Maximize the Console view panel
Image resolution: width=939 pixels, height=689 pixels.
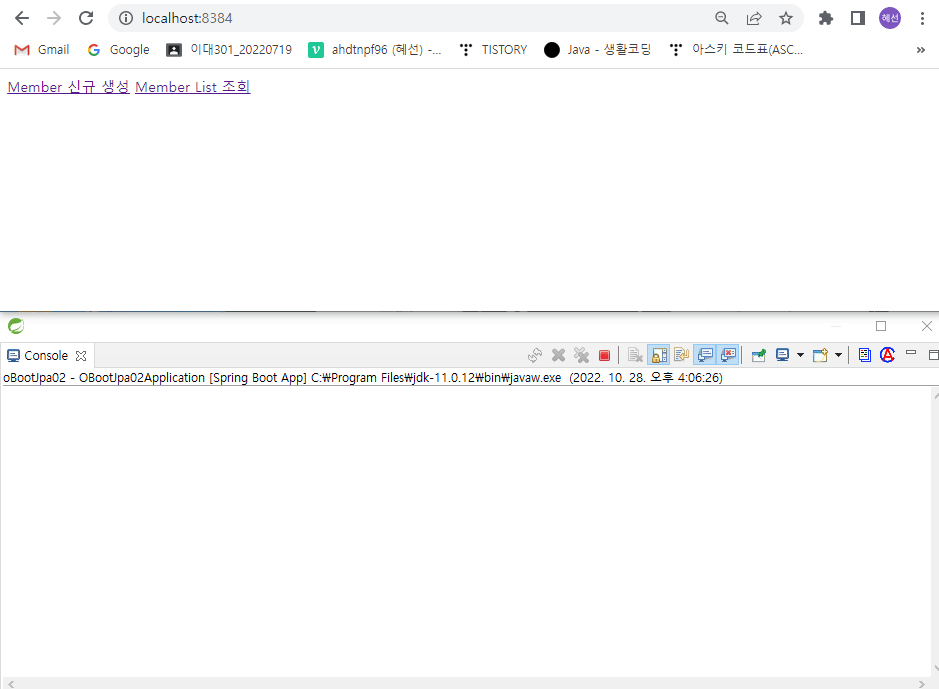coord(933,356)
